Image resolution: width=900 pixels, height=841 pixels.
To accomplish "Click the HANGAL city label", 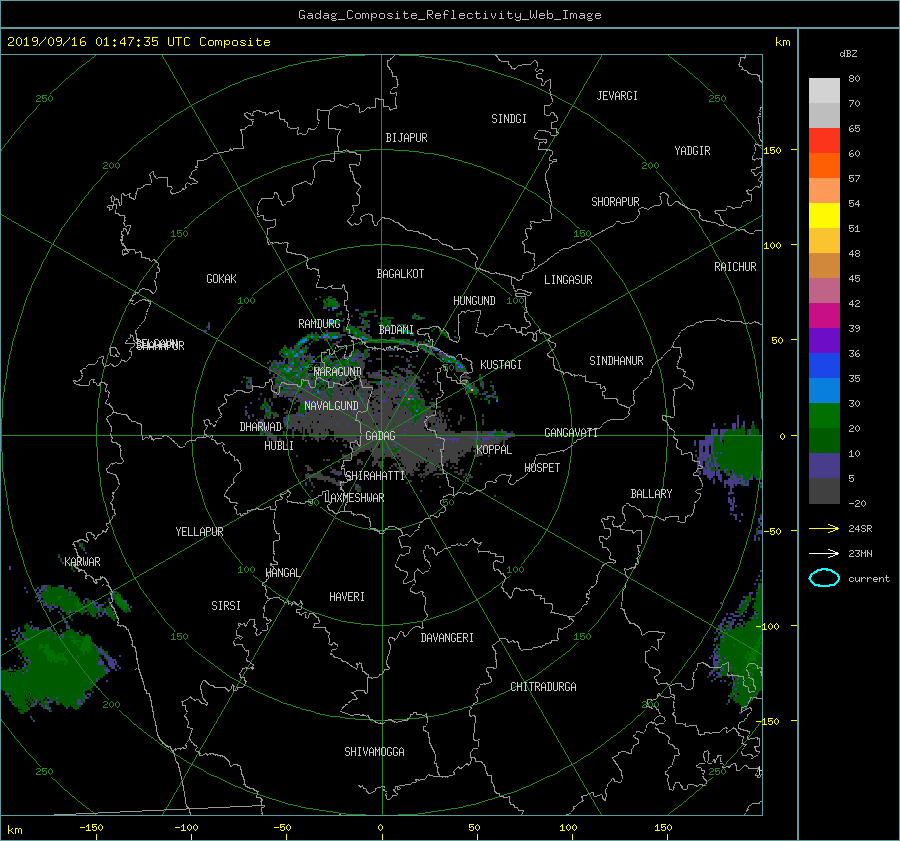I will click(x=282, y=573).
